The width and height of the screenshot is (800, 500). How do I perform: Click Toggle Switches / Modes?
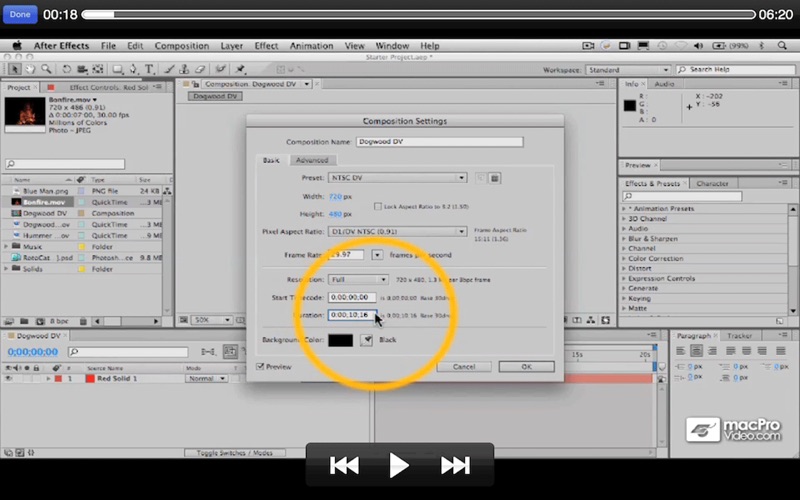click(x=234, y=453)
